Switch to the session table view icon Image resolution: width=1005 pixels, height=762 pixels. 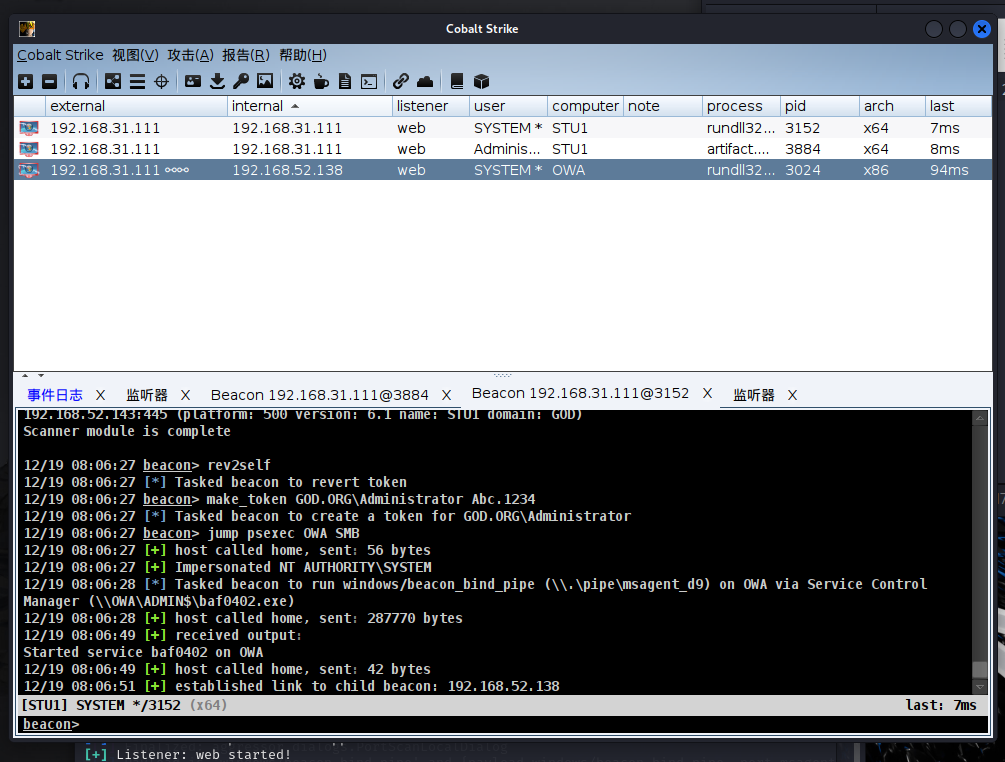pos(137,81)
